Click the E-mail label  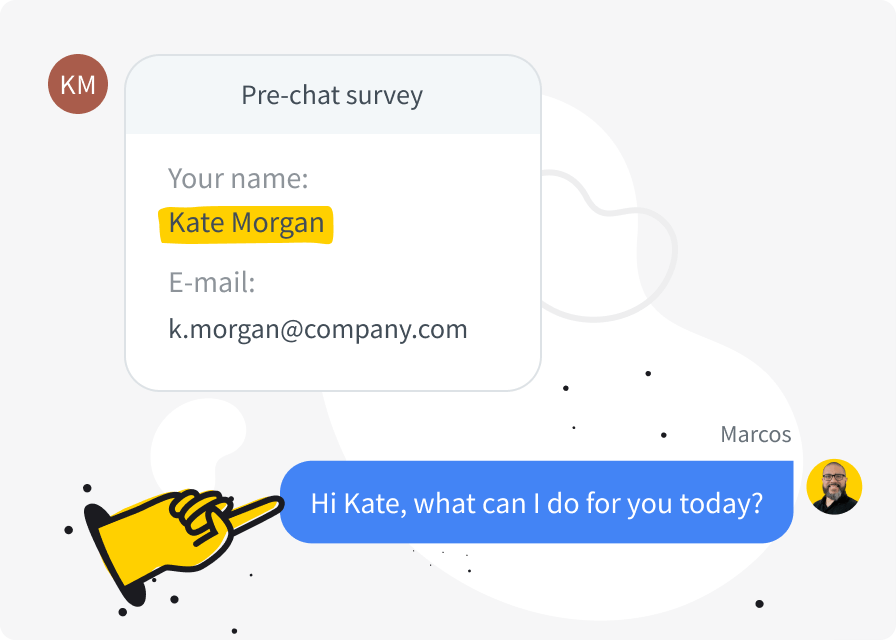211,282
